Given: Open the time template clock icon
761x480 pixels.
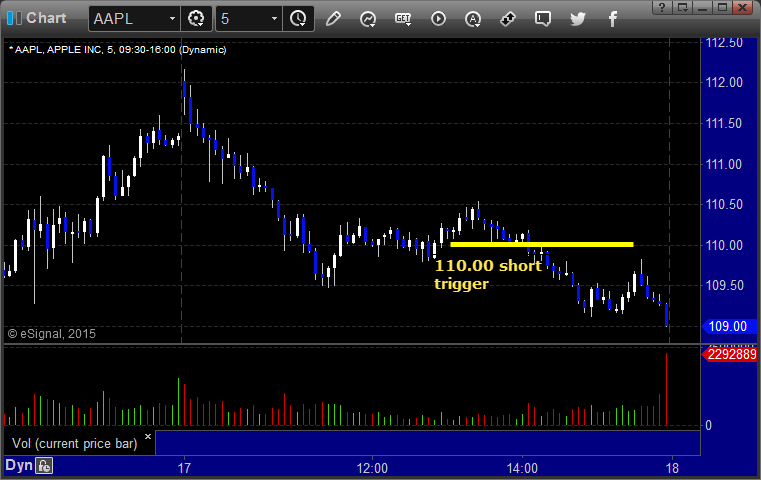Looking at the screenshot, I should point(298,19).
